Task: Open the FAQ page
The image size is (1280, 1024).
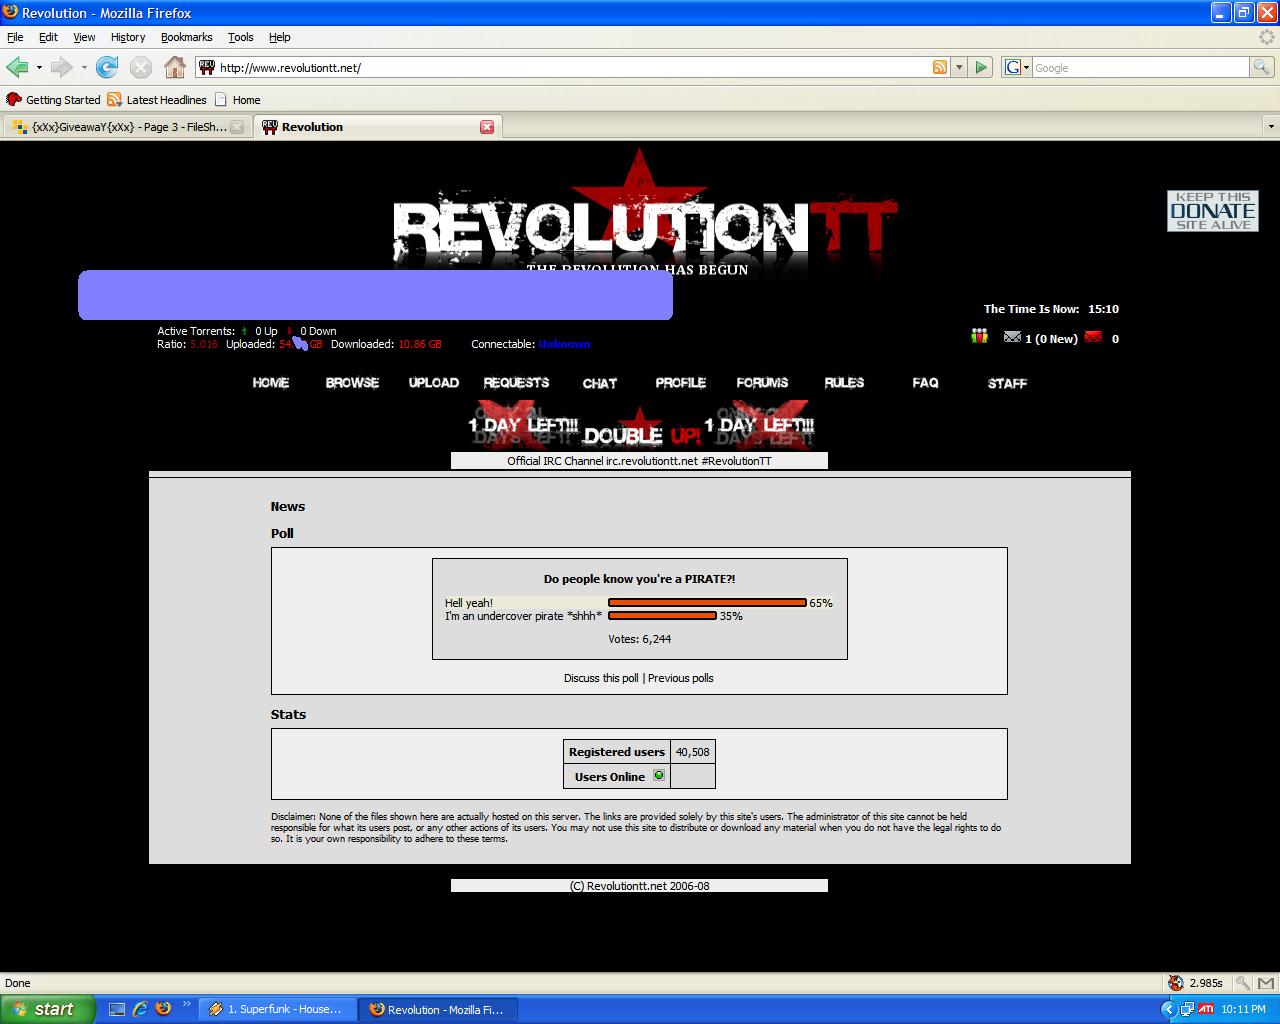Action: coord(925,383)
